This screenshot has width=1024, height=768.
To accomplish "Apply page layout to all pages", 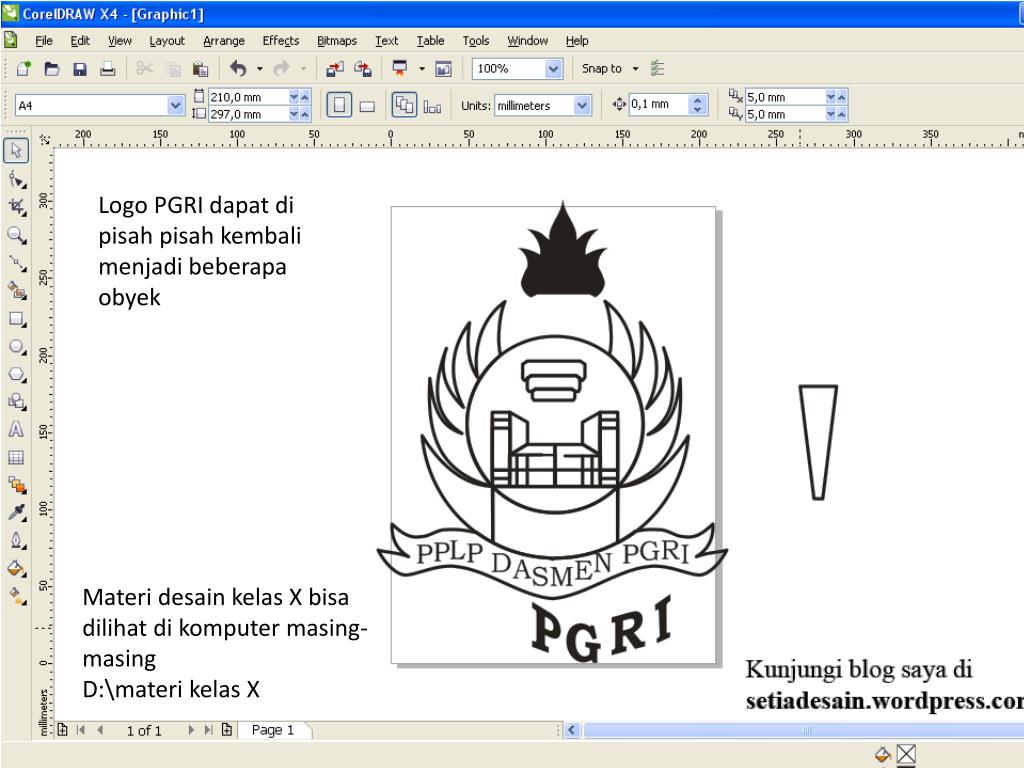I will click(404, 105).
